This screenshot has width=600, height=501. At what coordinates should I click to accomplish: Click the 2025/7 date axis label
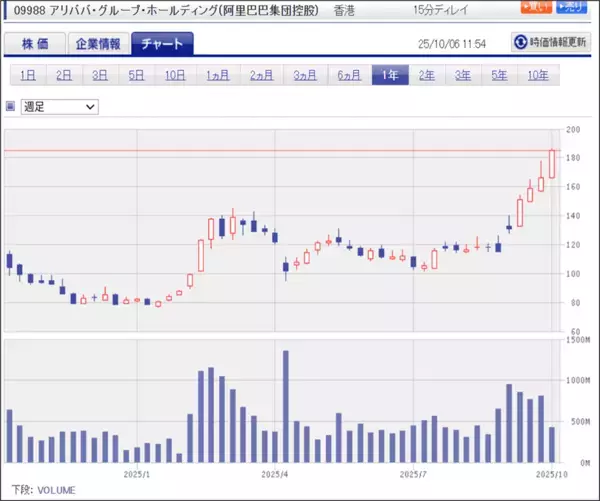(x=413, y=475)
